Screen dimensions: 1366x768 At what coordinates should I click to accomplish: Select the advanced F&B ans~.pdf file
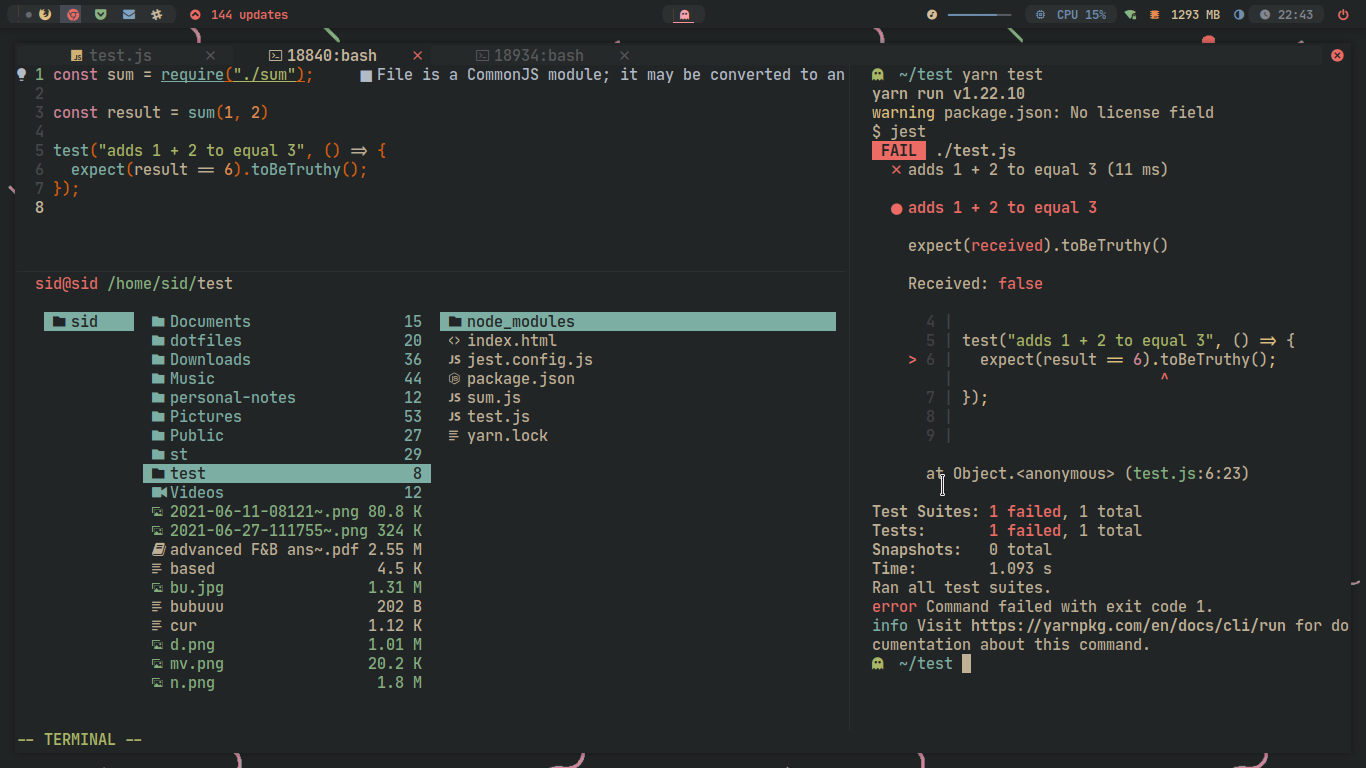click(287, 550)
